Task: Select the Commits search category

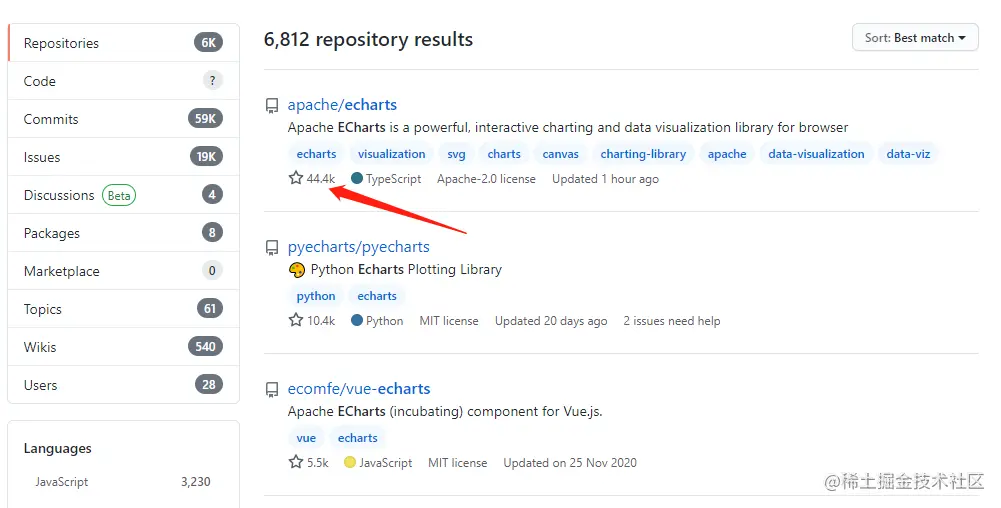Action: tap(123, 119)
